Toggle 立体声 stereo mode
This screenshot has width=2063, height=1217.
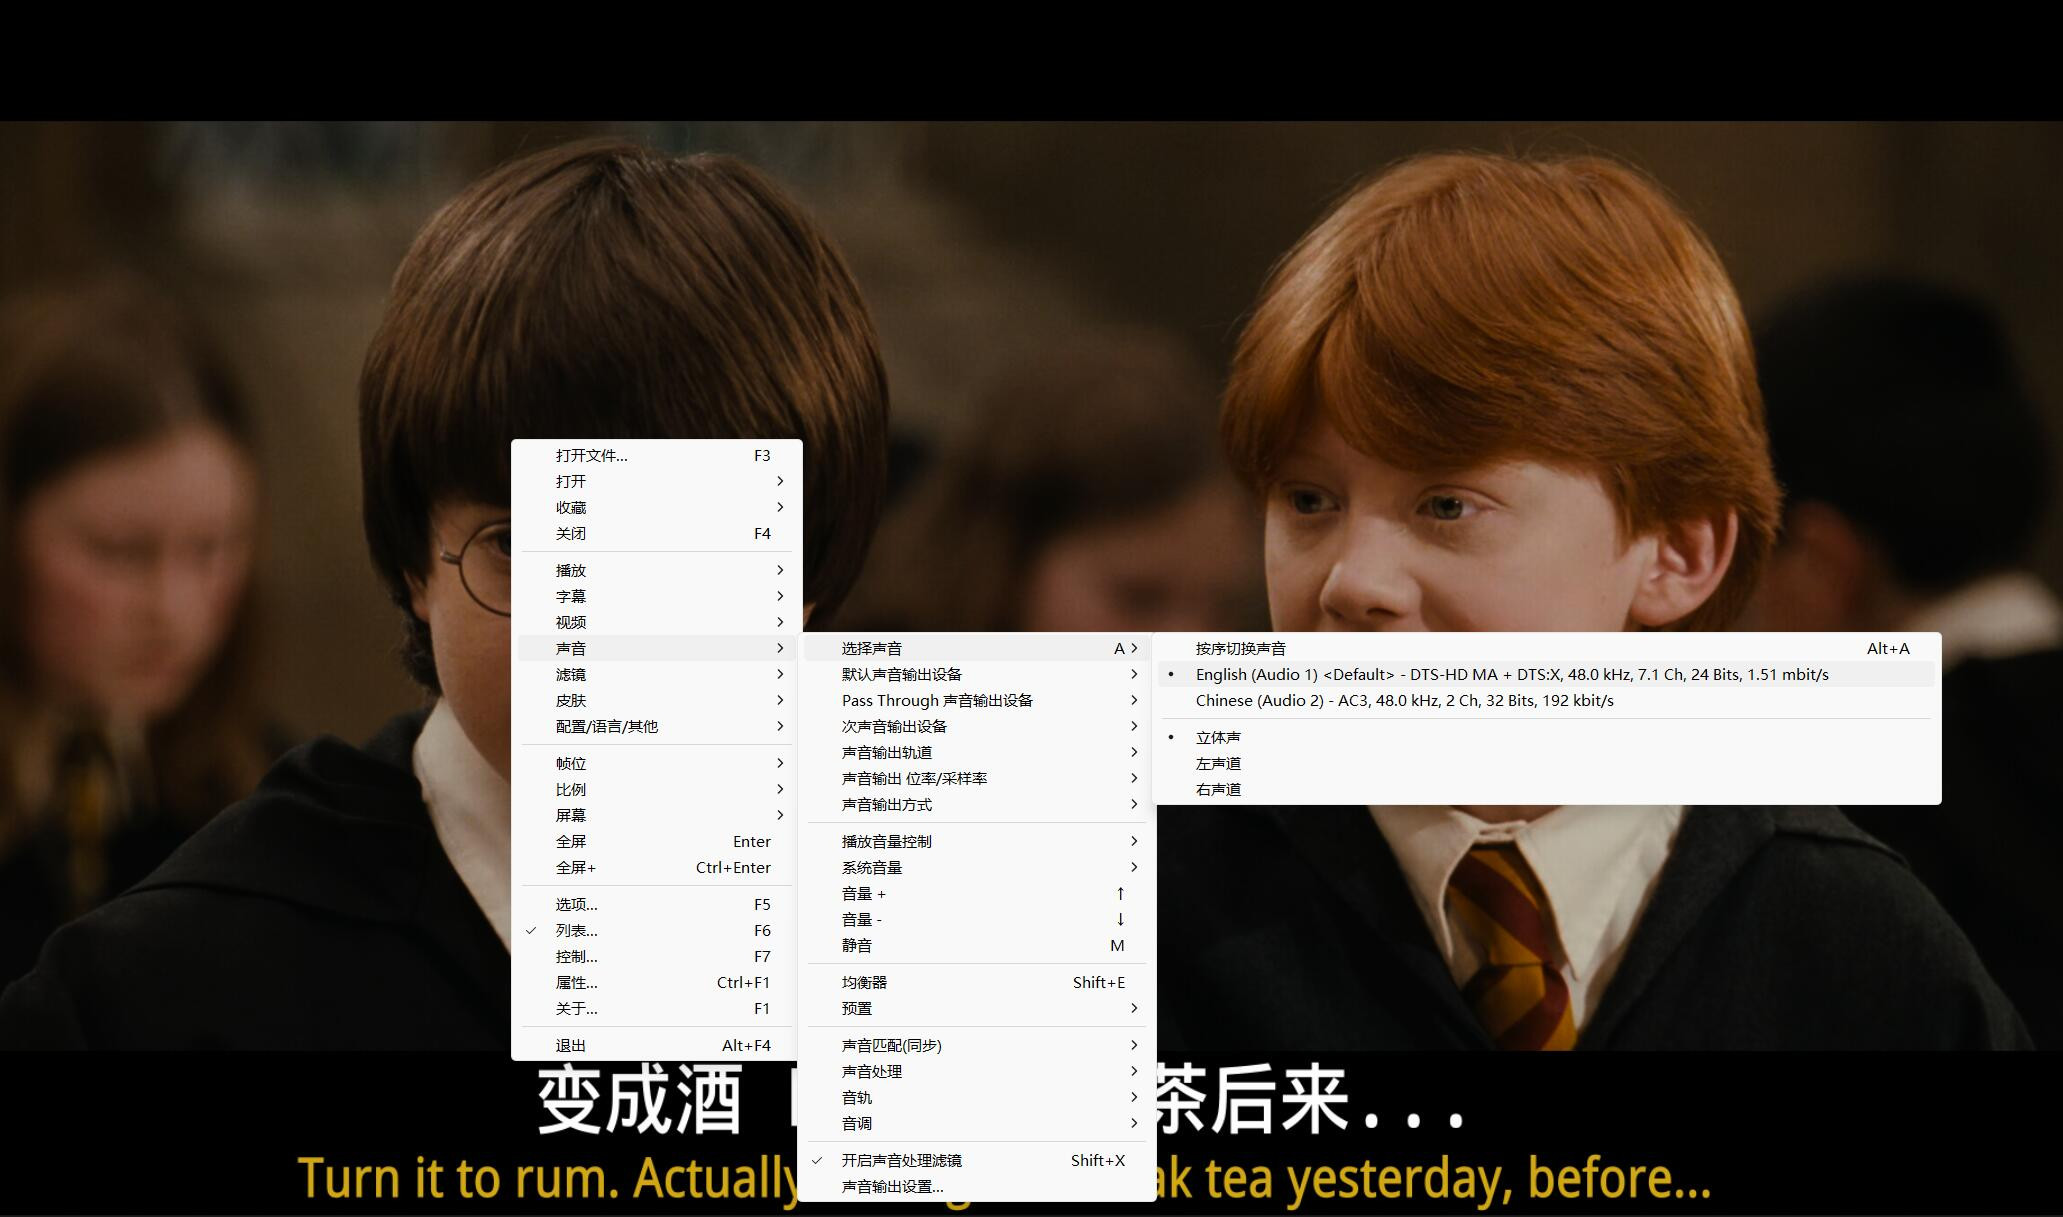1217,736
